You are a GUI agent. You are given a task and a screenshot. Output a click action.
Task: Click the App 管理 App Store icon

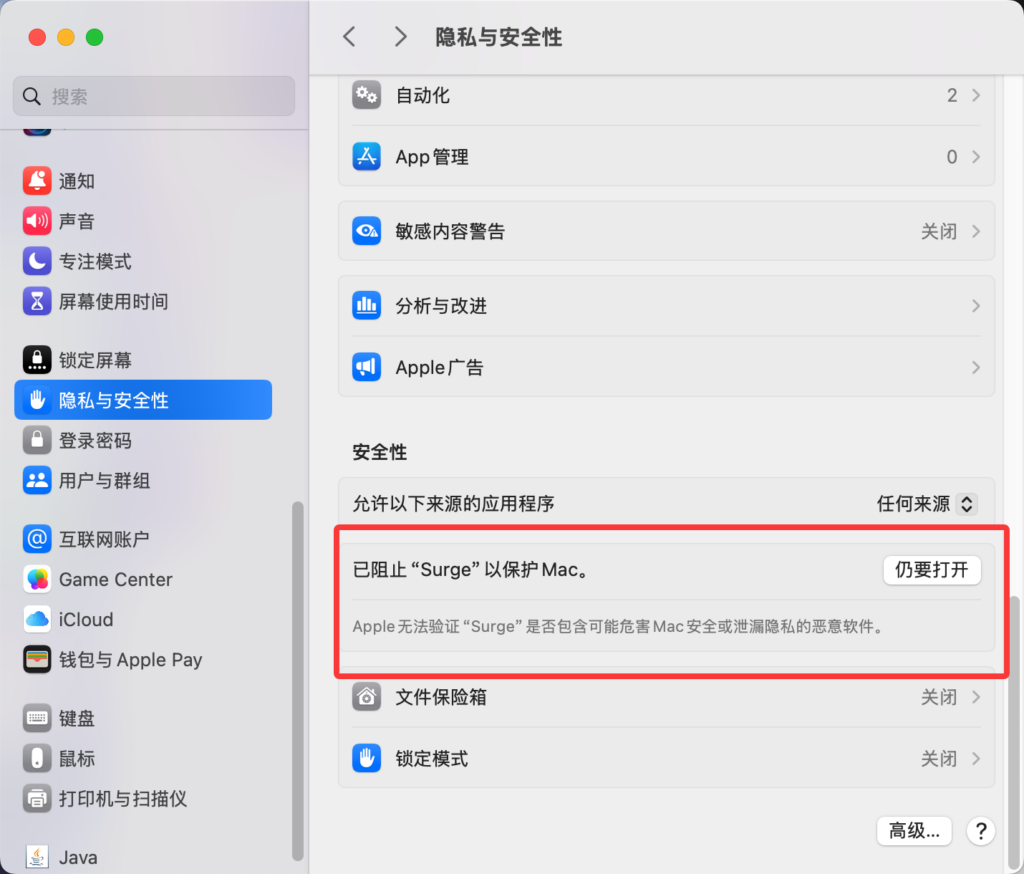(x=366, y=157)
